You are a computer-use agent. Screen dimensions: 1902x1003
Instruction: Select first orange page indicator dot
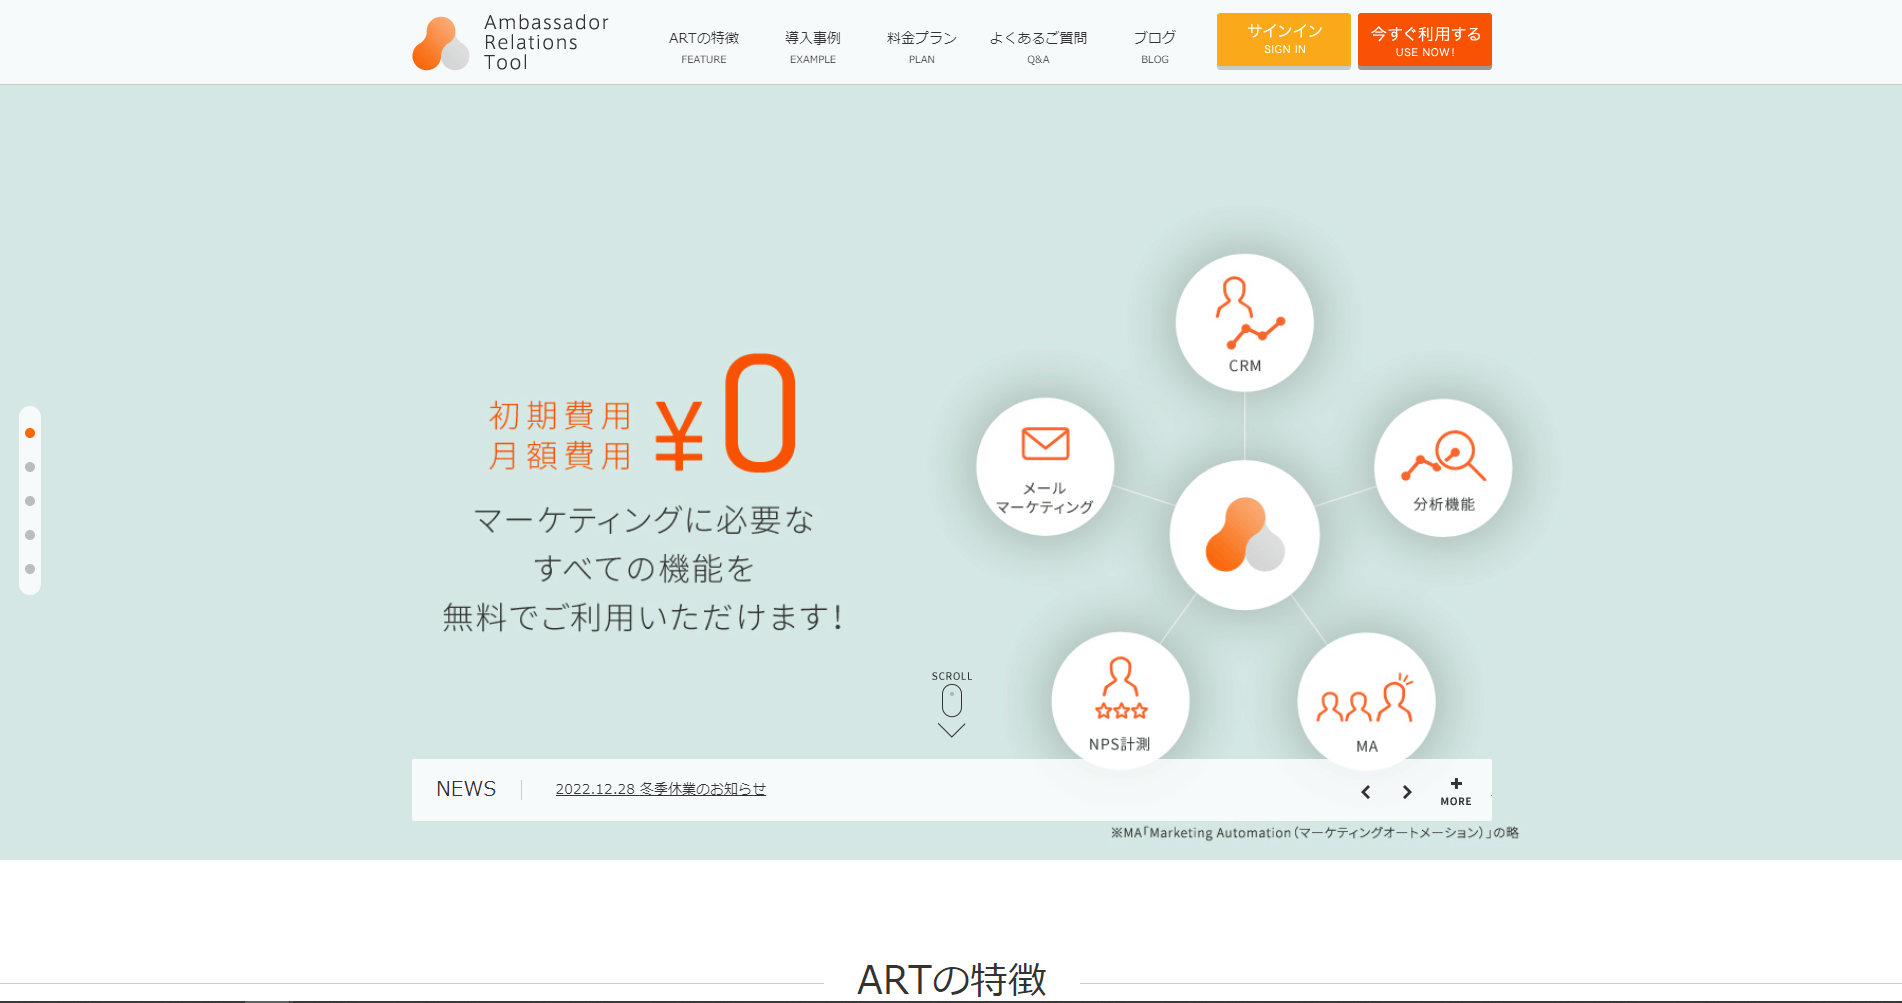coord(30,433)
